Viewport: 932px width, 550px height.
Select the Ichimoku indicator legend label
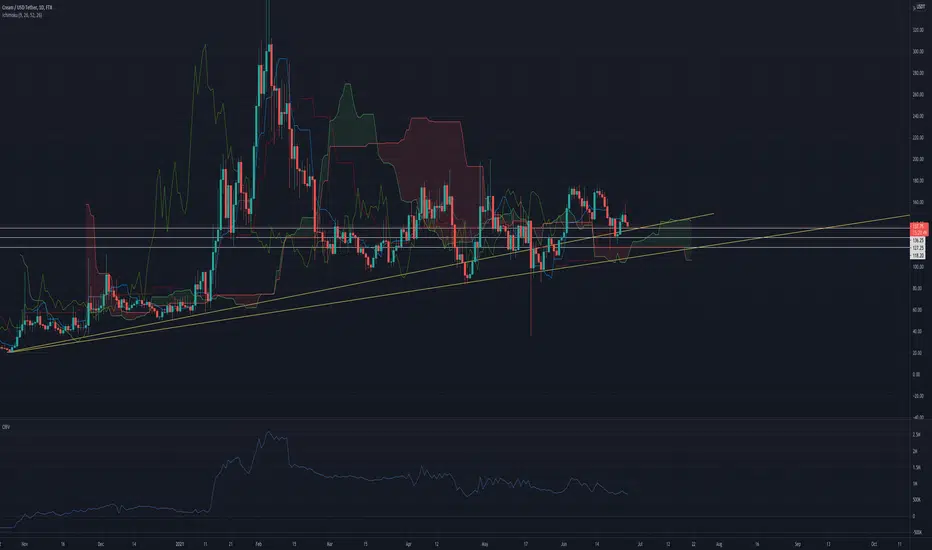(21, 15)
